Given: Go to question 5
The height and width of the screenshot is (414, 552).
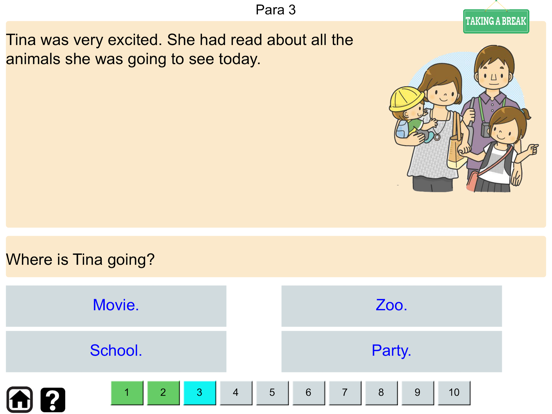Looking at the screenshot, I should (x=272, y=393).
